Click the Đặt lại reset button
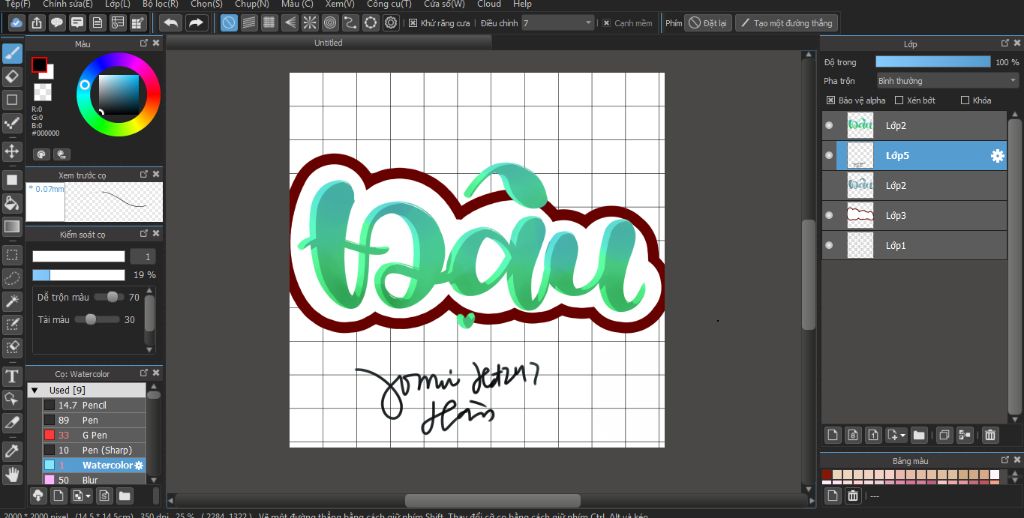 (708, 23)
